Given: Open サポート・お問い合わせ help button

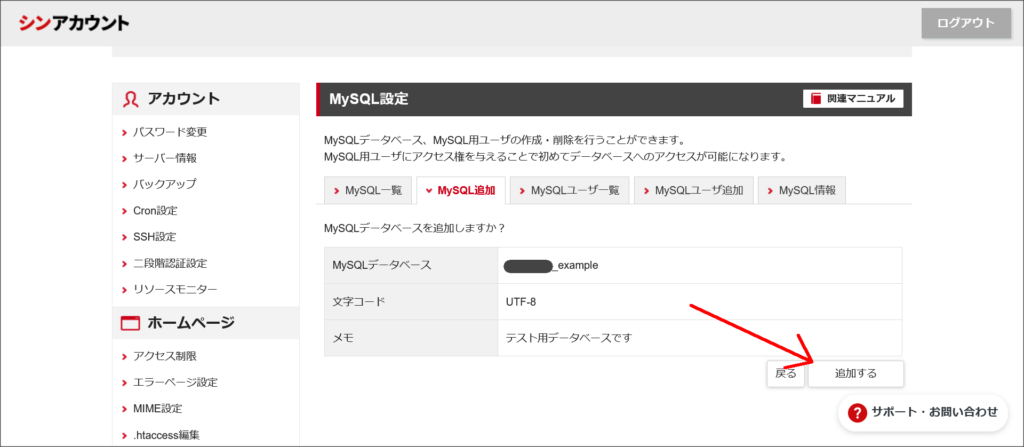Looking at the screenshot, I should click(x=923, y=412).
